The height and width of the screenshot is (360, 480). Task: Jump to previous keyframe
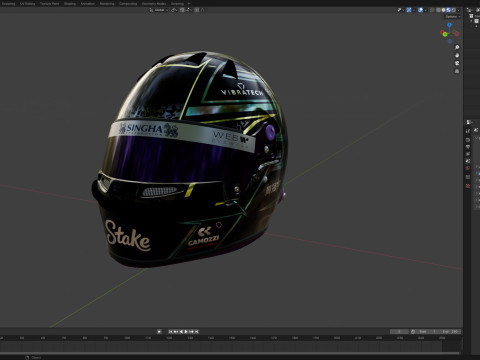click(176, 332)
